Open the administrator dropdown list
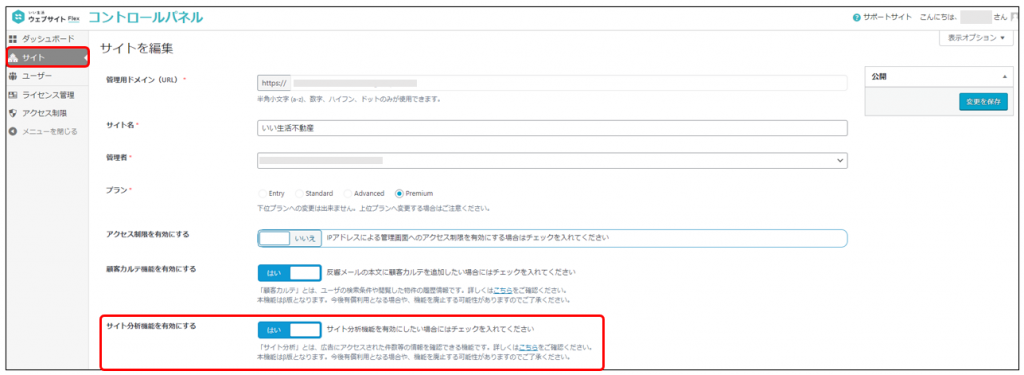This screenshot has height=375, width=1024. (x=552, y=160)
